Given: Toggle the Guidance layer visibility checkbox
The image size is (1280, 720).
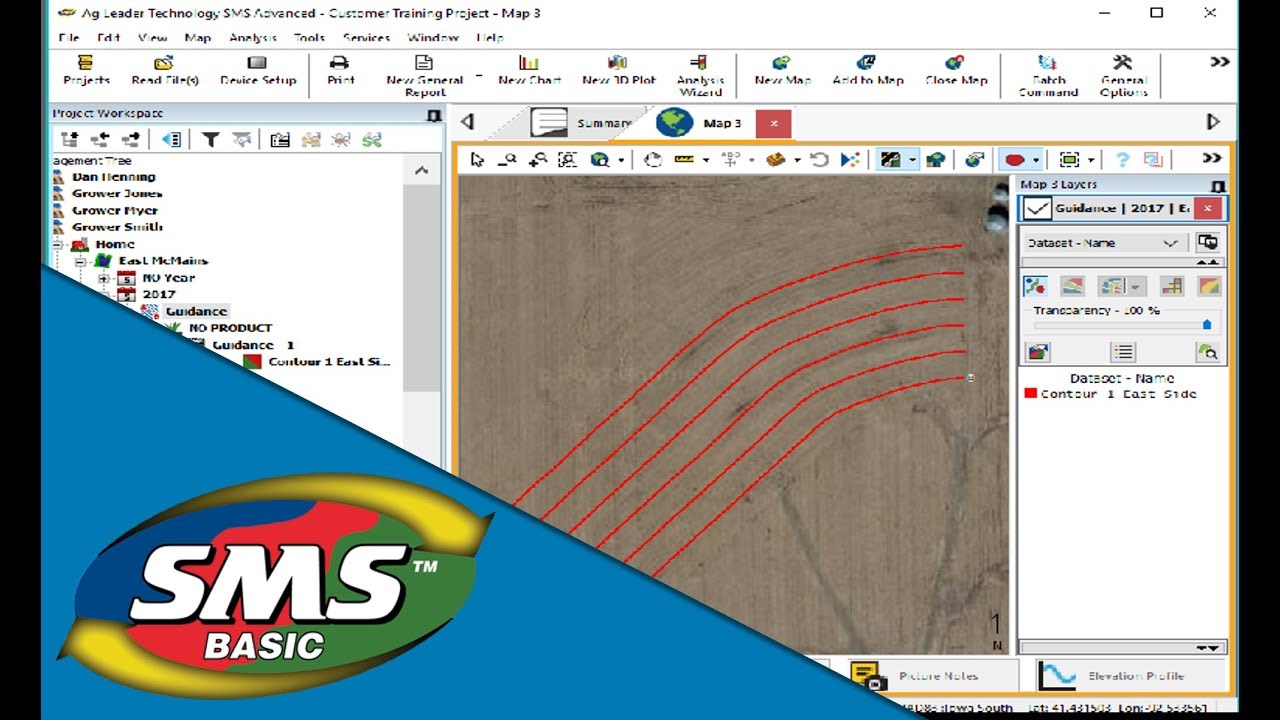Looking at the screenshot, I should [1037, 208].
